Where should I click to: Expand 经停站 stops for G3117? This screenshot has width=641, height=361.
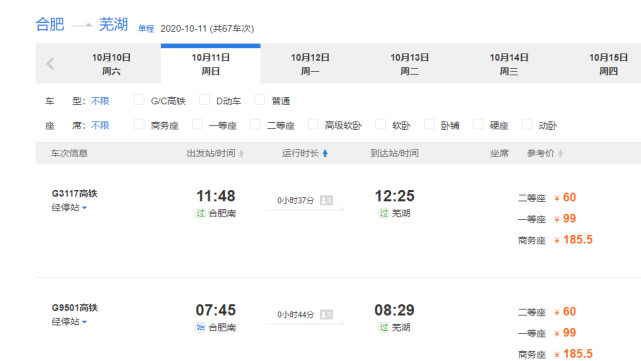tap(69, 208)
